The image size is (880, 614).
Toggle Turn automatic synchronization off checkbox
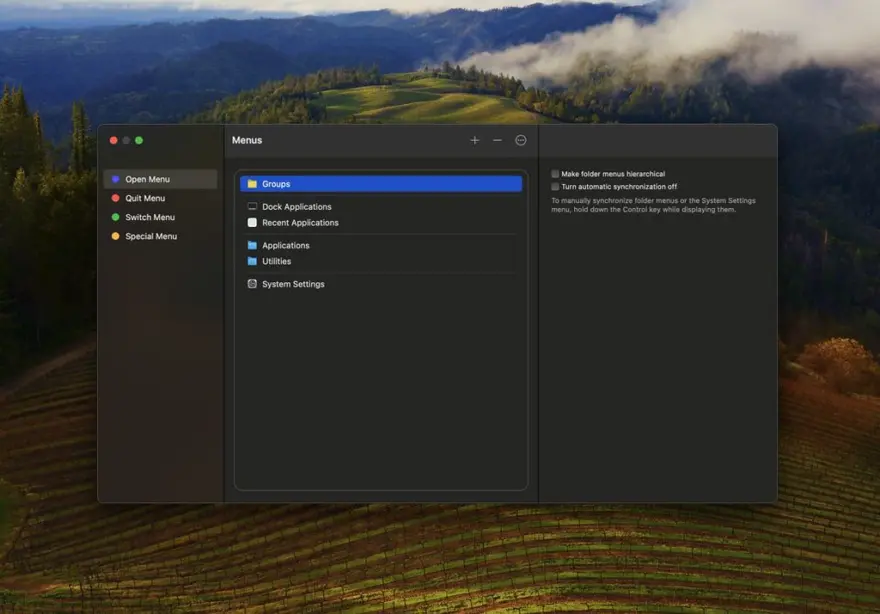[x=555, y=186]
